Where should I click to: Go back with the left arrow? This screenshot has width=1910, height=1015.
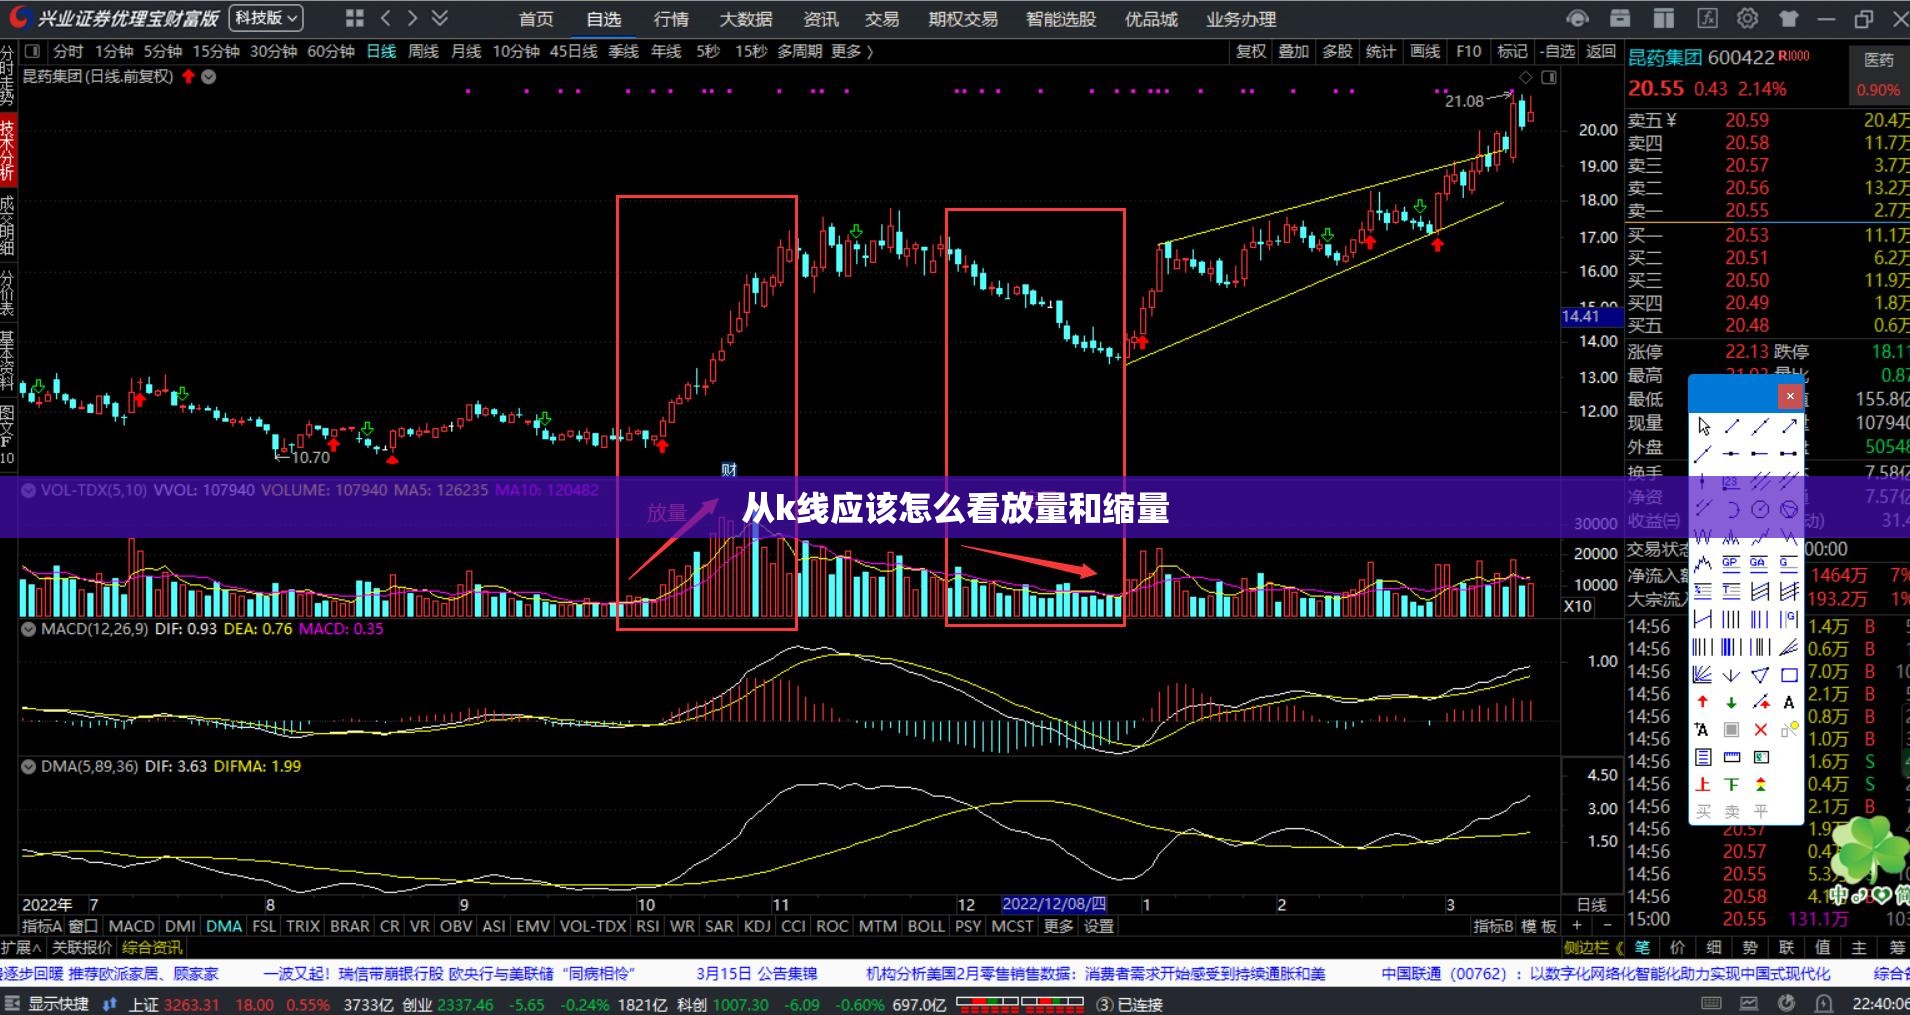tap(386, 18)
